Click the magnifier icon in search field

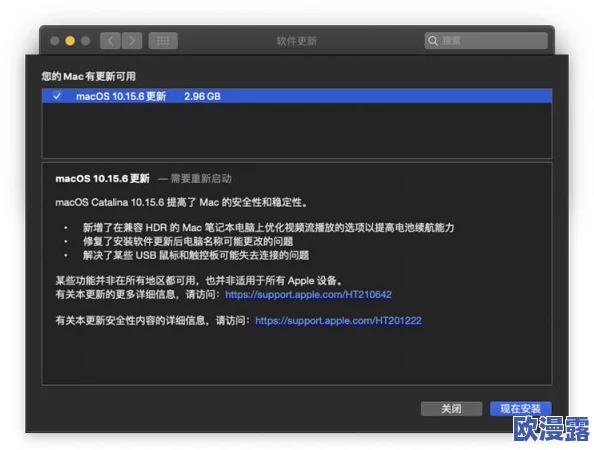pos(433,41)
